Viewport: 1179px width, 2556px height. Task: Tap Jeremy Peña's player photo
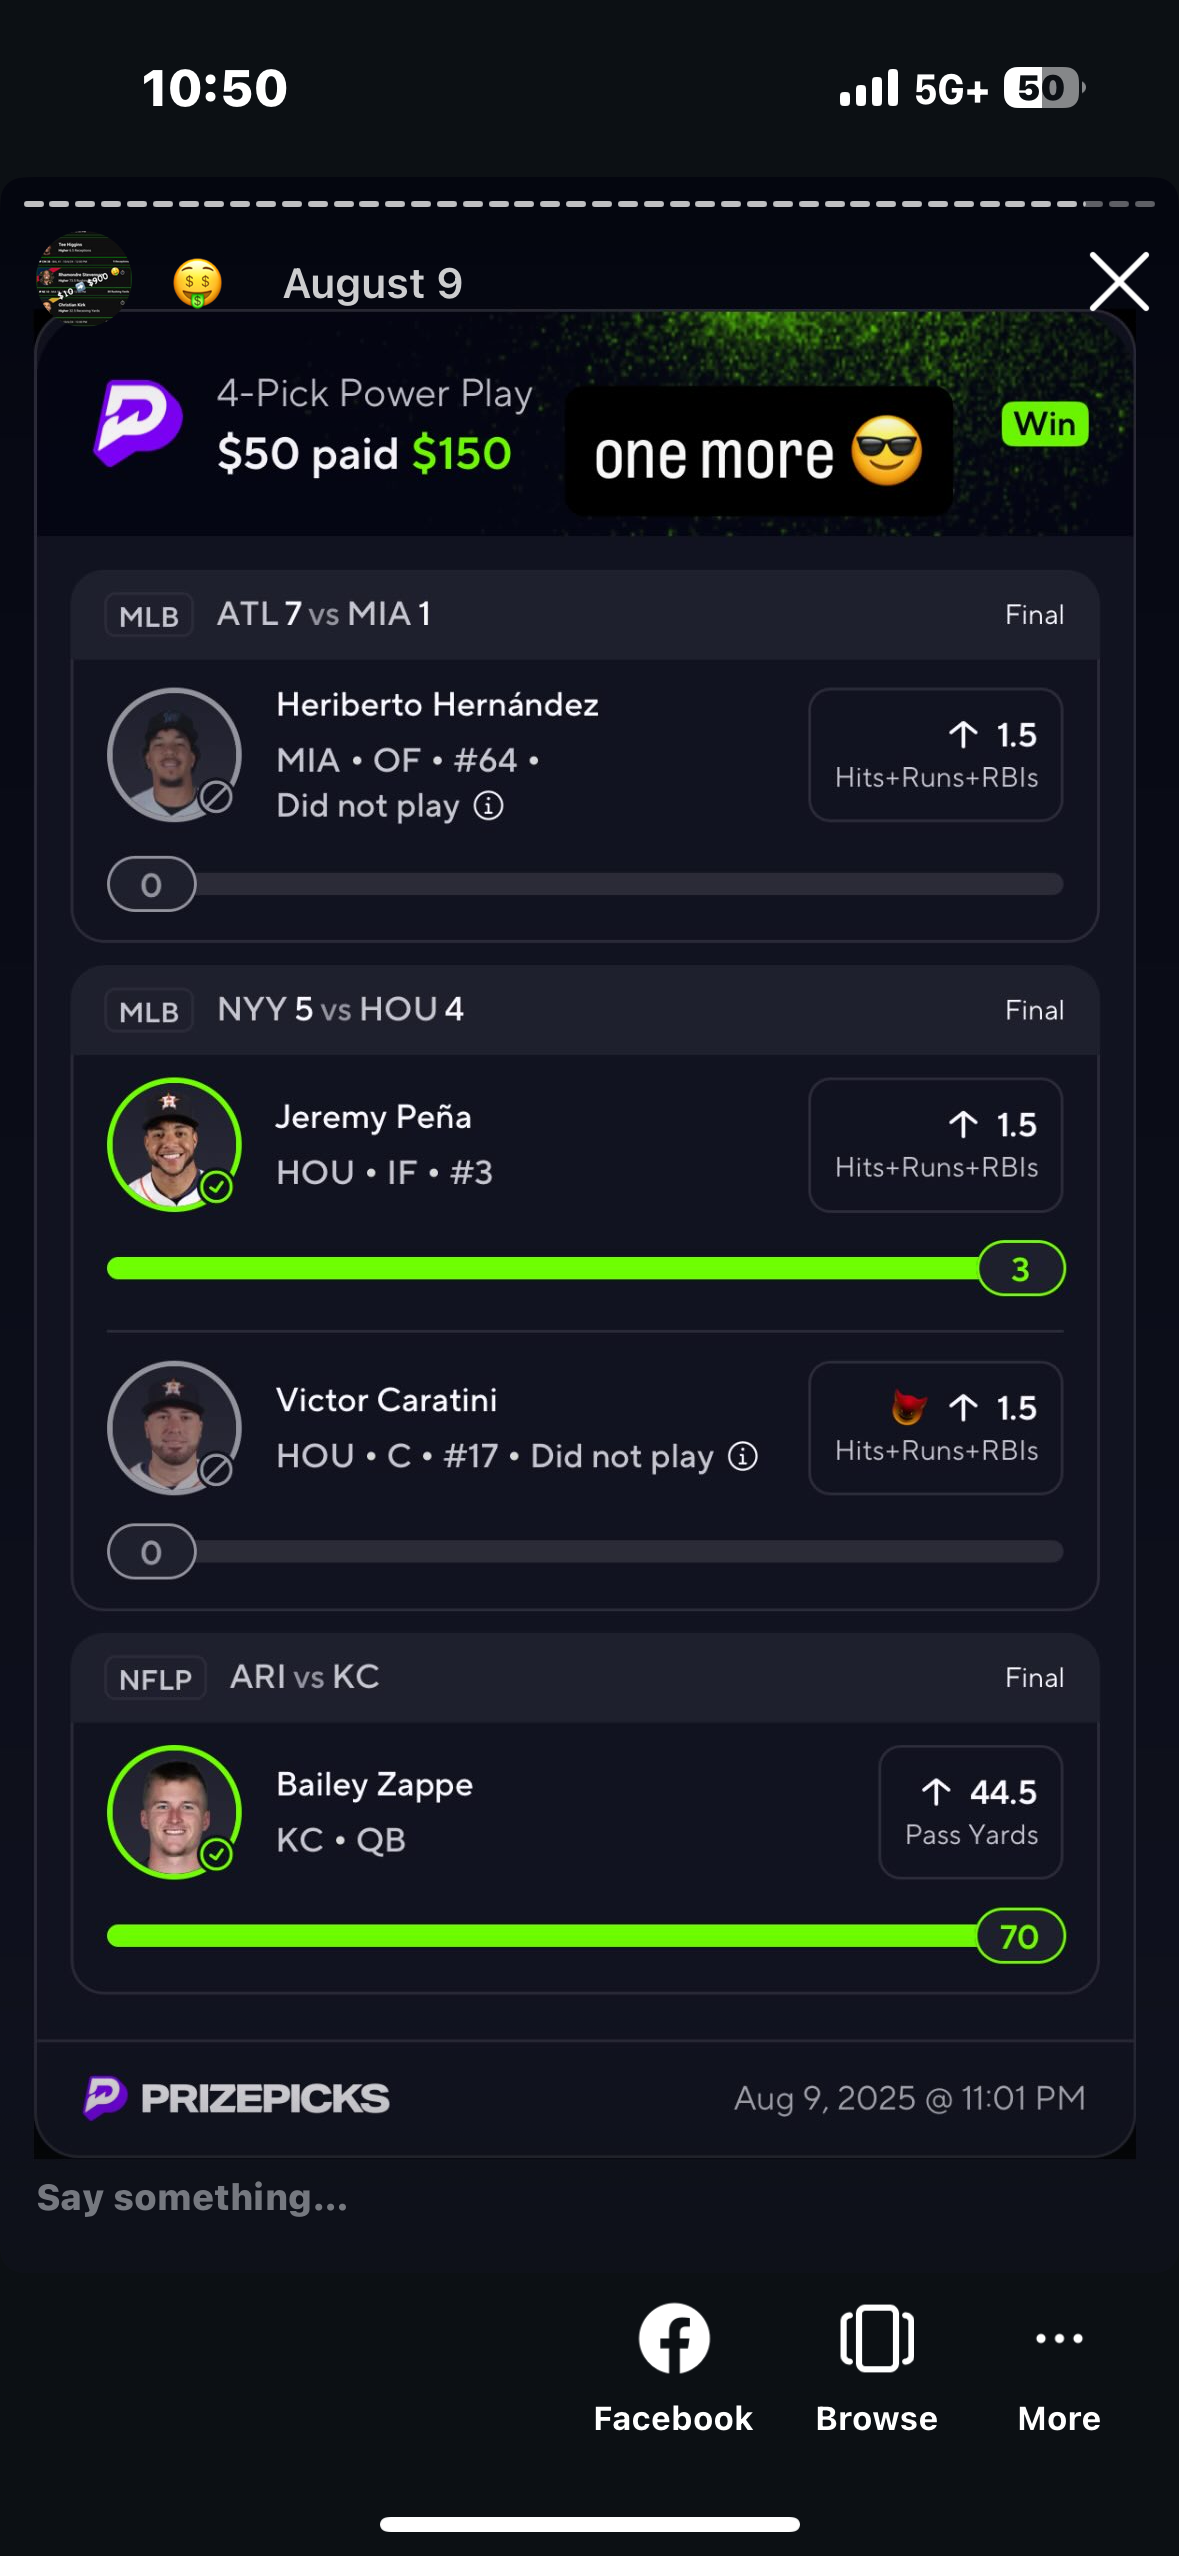pos(174,1144)
